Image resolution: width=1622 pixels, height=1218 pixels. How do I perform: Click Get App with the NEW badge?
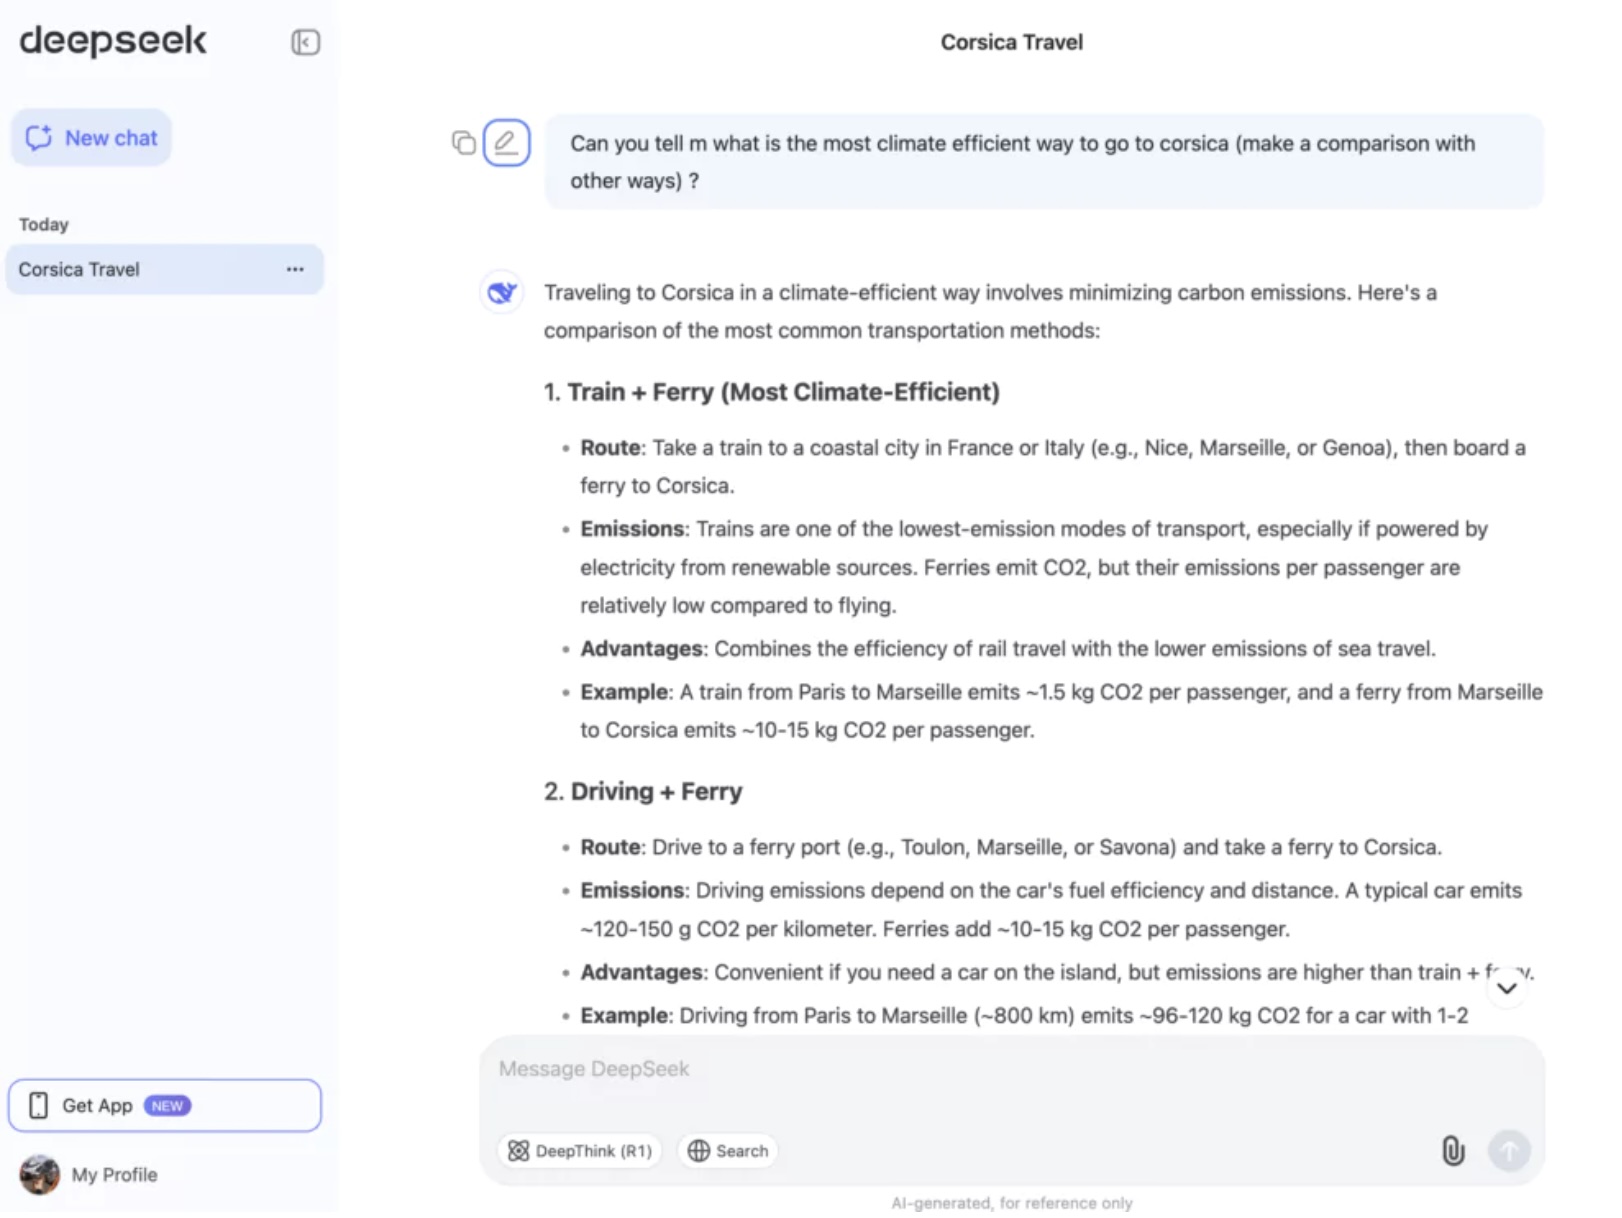coord(97,1105)
